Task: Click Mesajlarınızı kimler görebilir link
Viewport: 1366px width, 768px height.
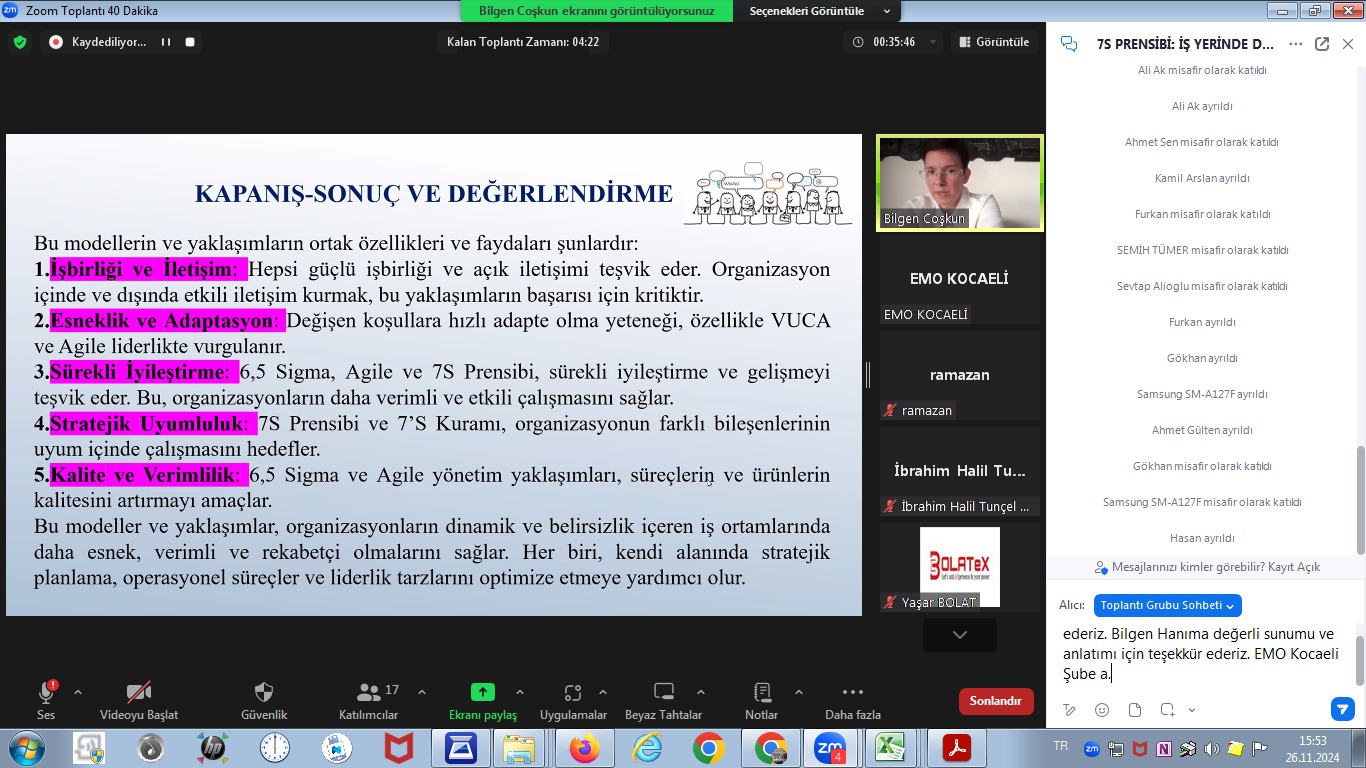Action: pyautogui.click(x=1207, y=567)
